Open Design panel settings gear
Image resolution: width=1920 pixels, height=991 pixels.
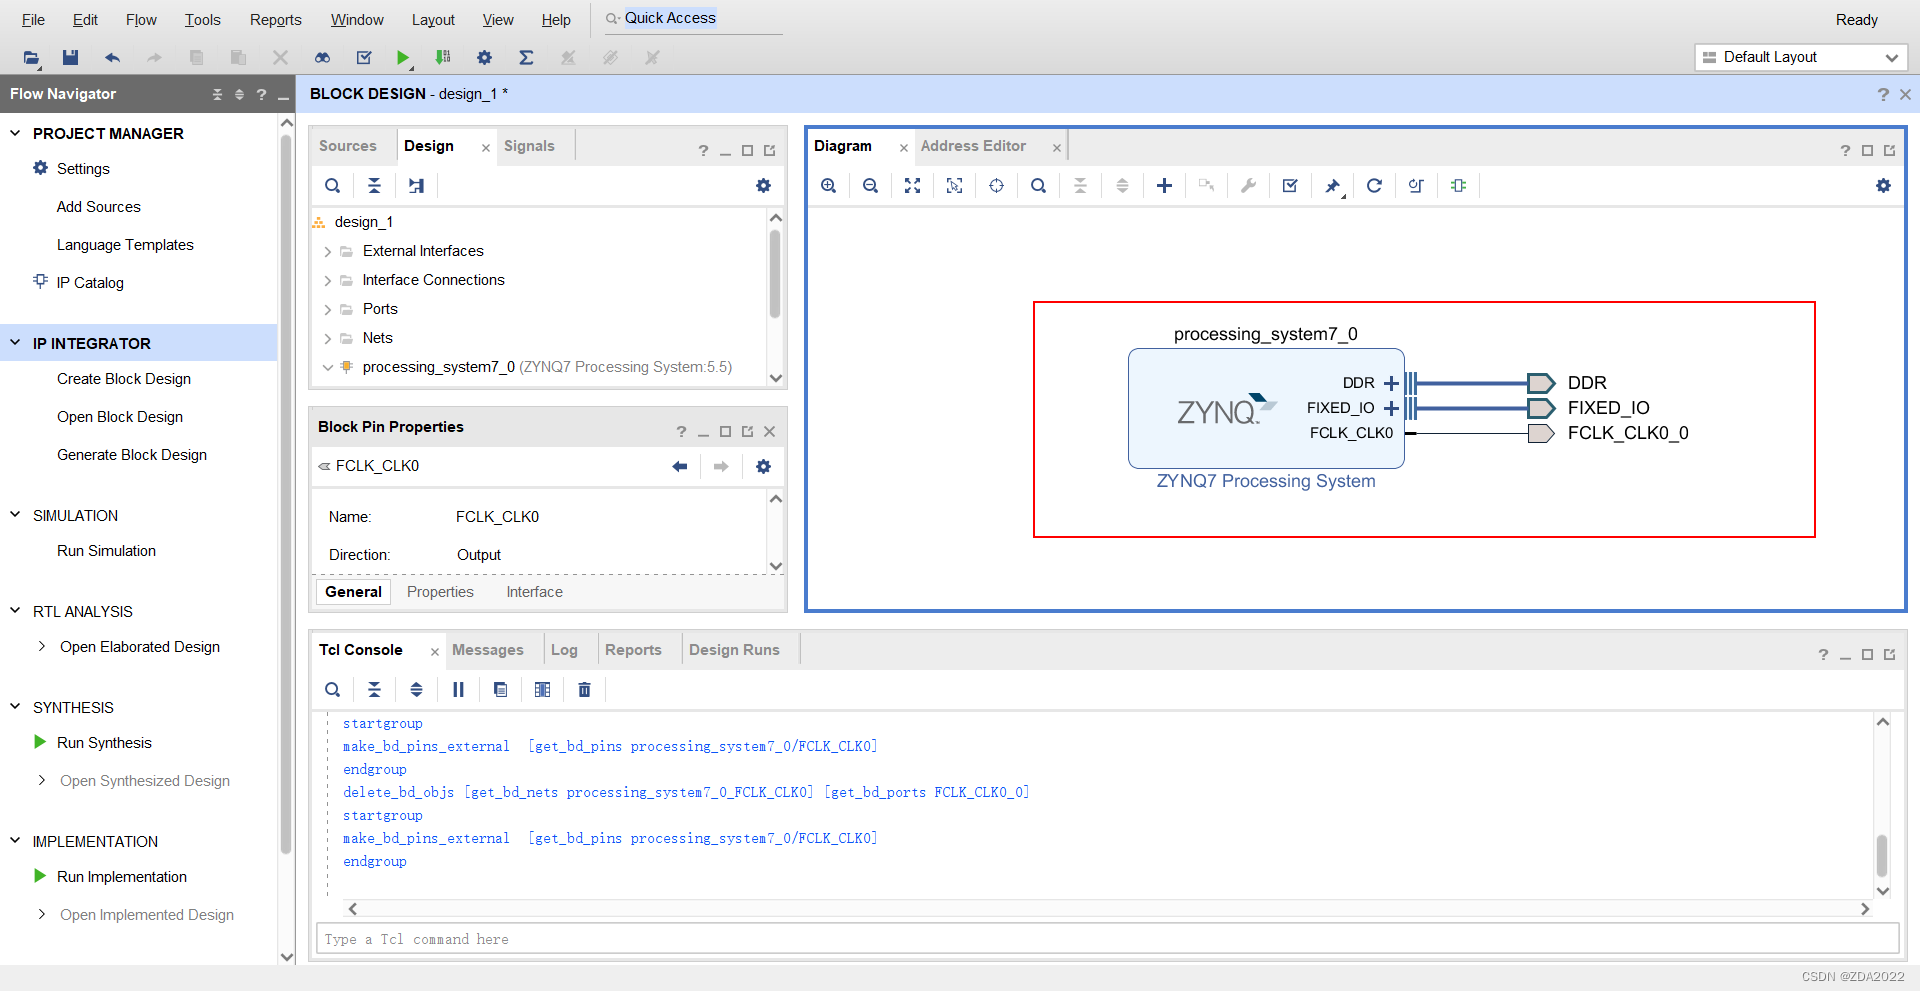763,186
